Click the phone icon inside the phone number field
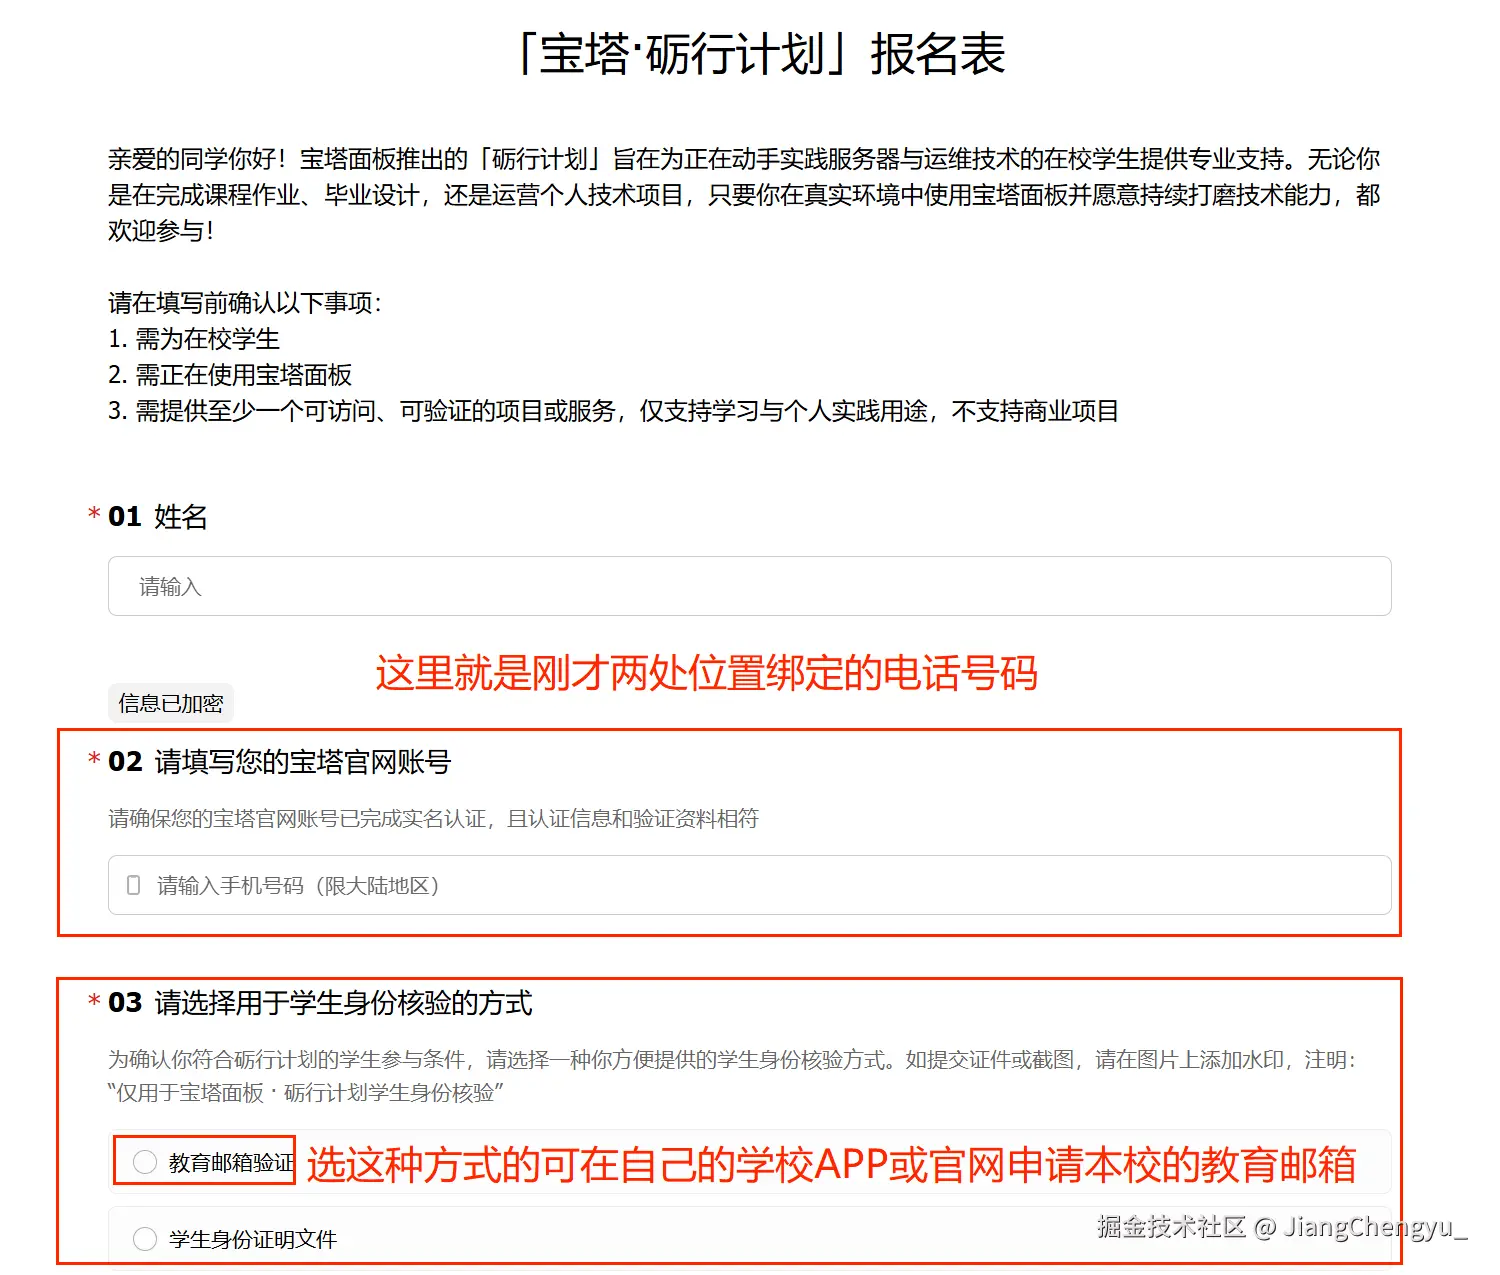The height and width of the screenshot is (1275, 1500). [133, 885]
